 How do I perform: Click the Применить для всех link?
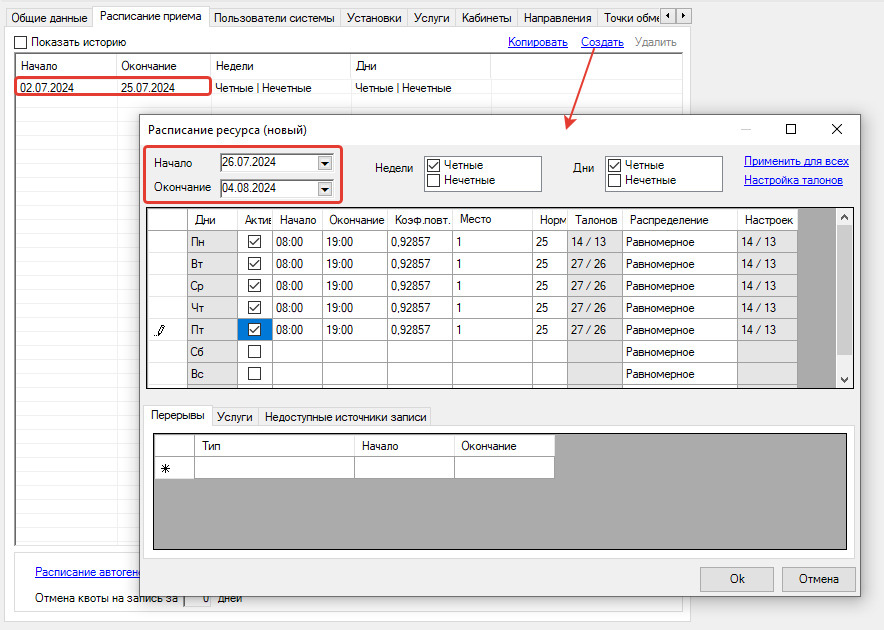[796, 161]
